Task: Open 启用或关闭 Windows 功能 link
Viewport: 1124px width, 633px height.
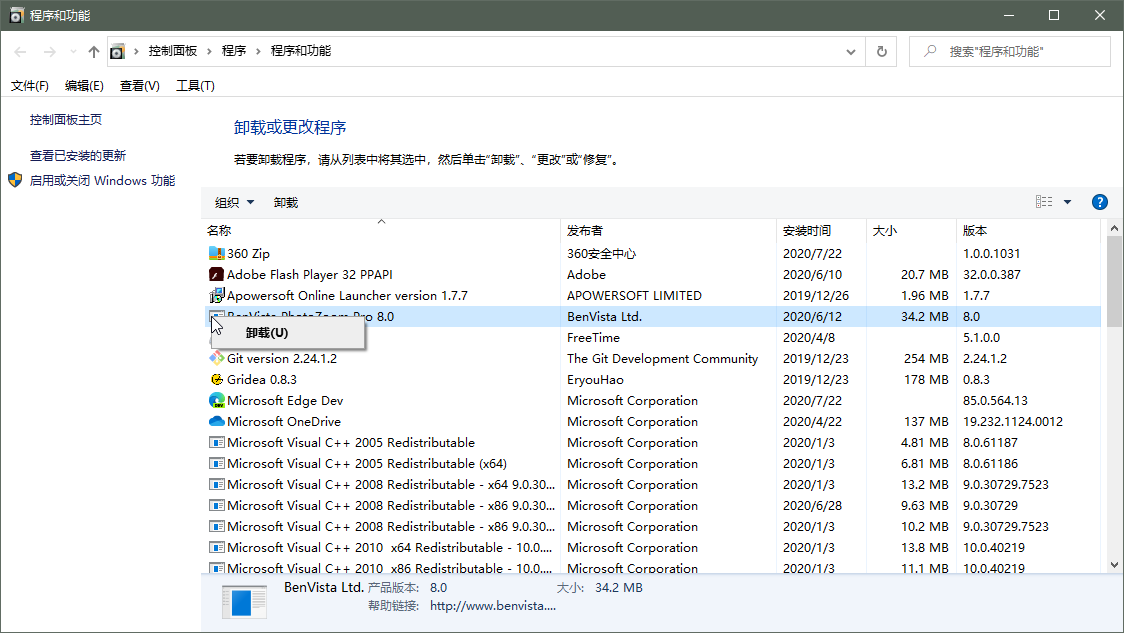Action: coord(102,181)
